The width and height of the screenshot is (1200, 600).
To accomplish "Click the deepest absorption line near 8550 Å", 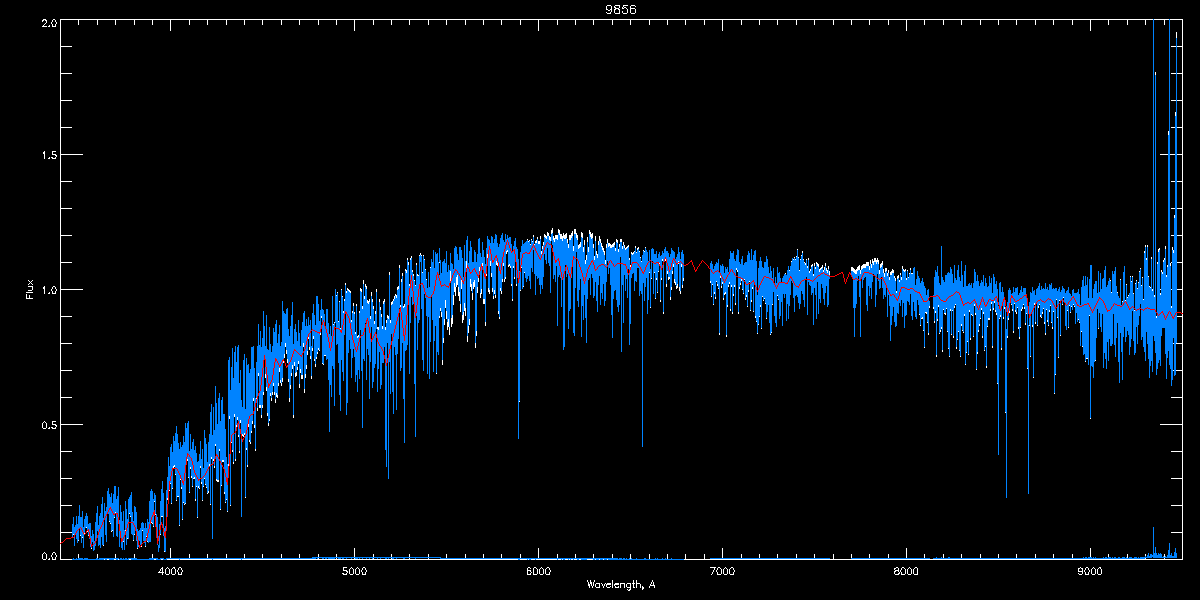I will 1006,495.
